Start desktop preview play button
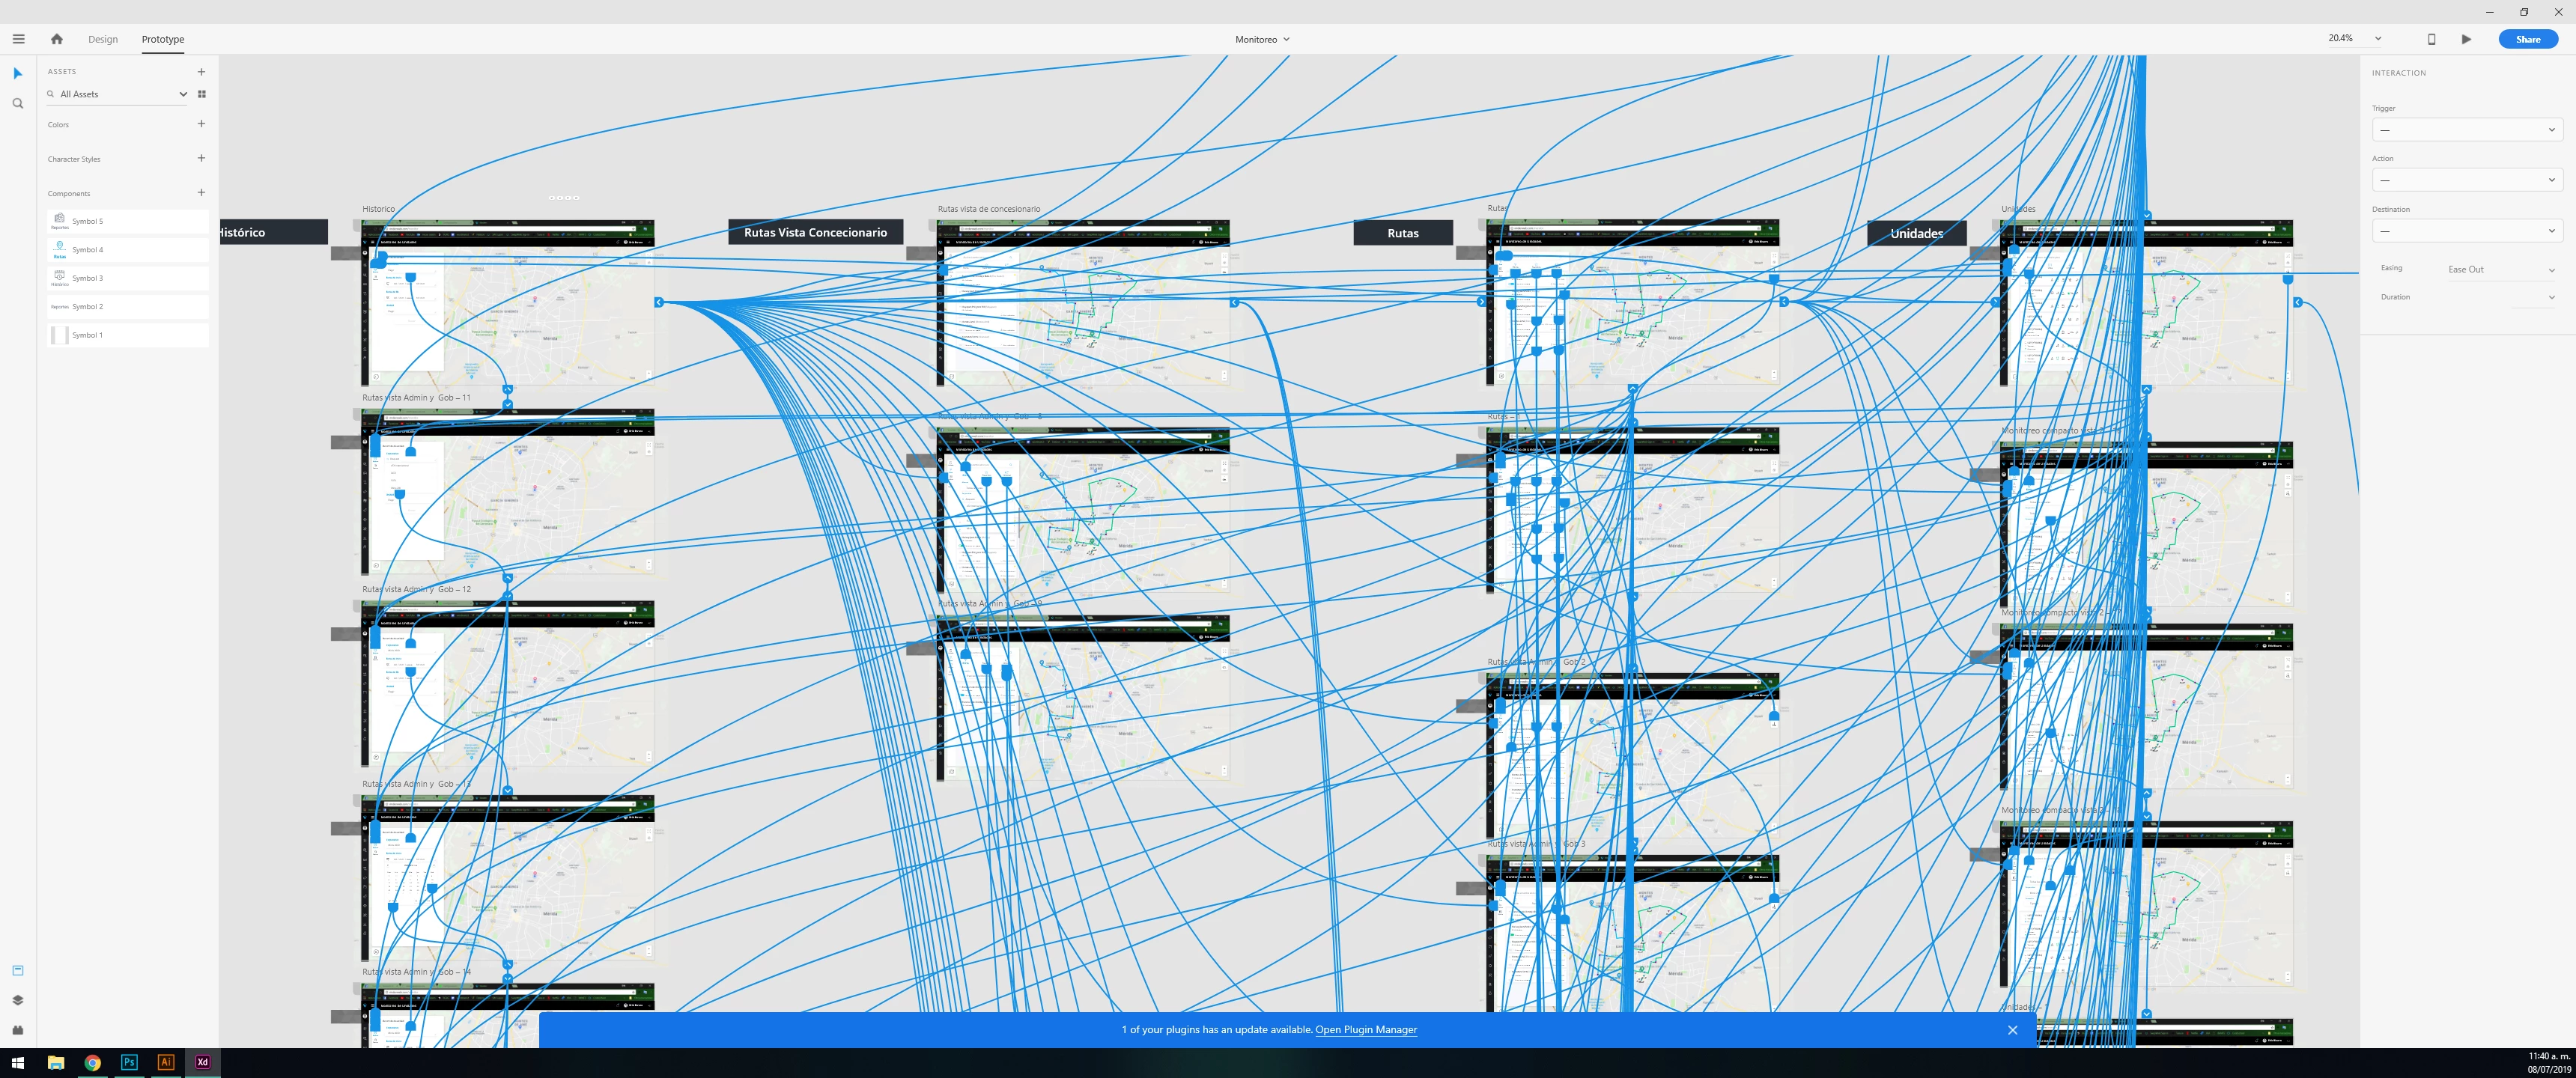2576x1078 pixels. [x=2466, y=39]
